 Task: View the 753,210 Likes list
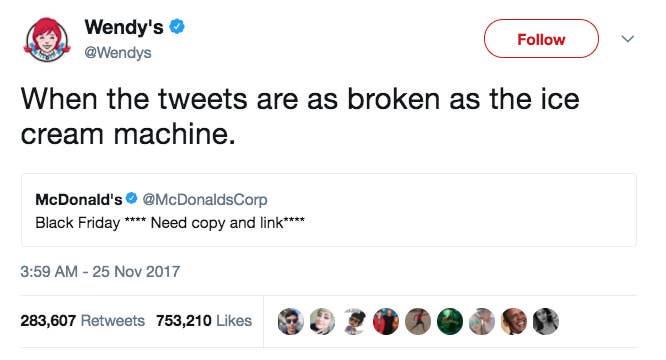coord(204,321)
